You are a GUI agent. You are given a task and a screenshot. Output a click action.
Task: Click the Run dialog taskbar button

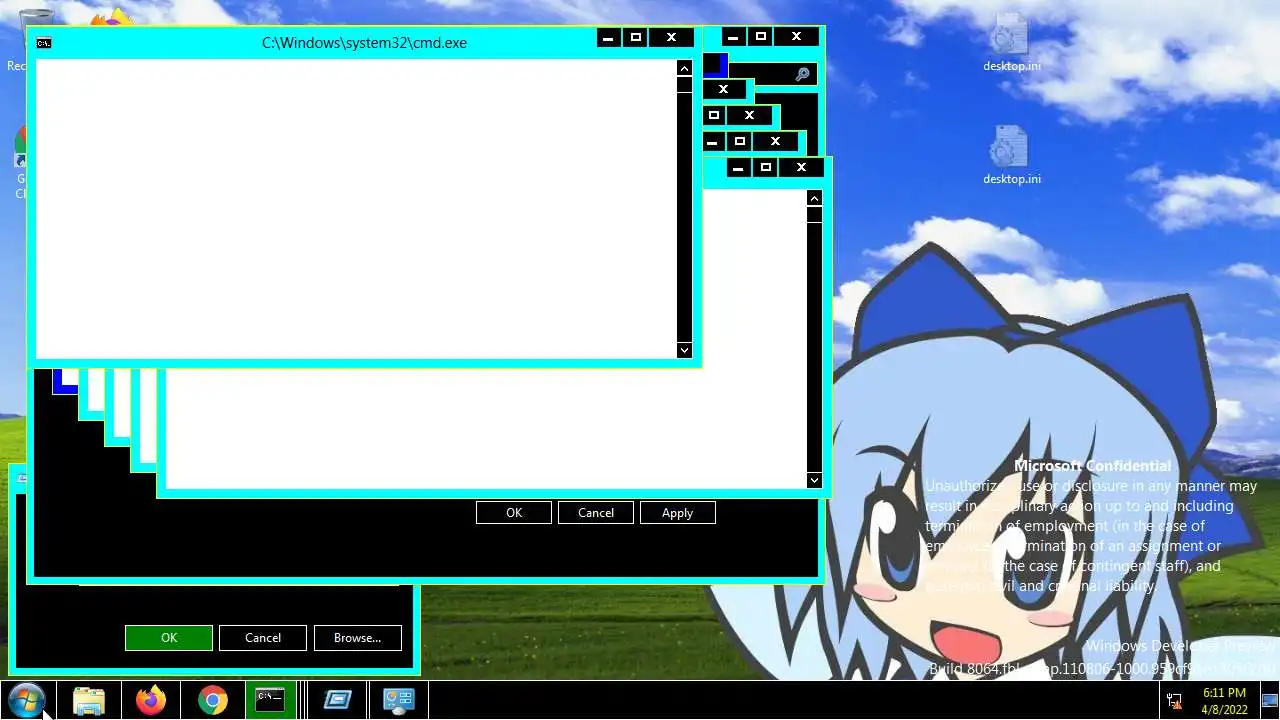pos(337,700)
